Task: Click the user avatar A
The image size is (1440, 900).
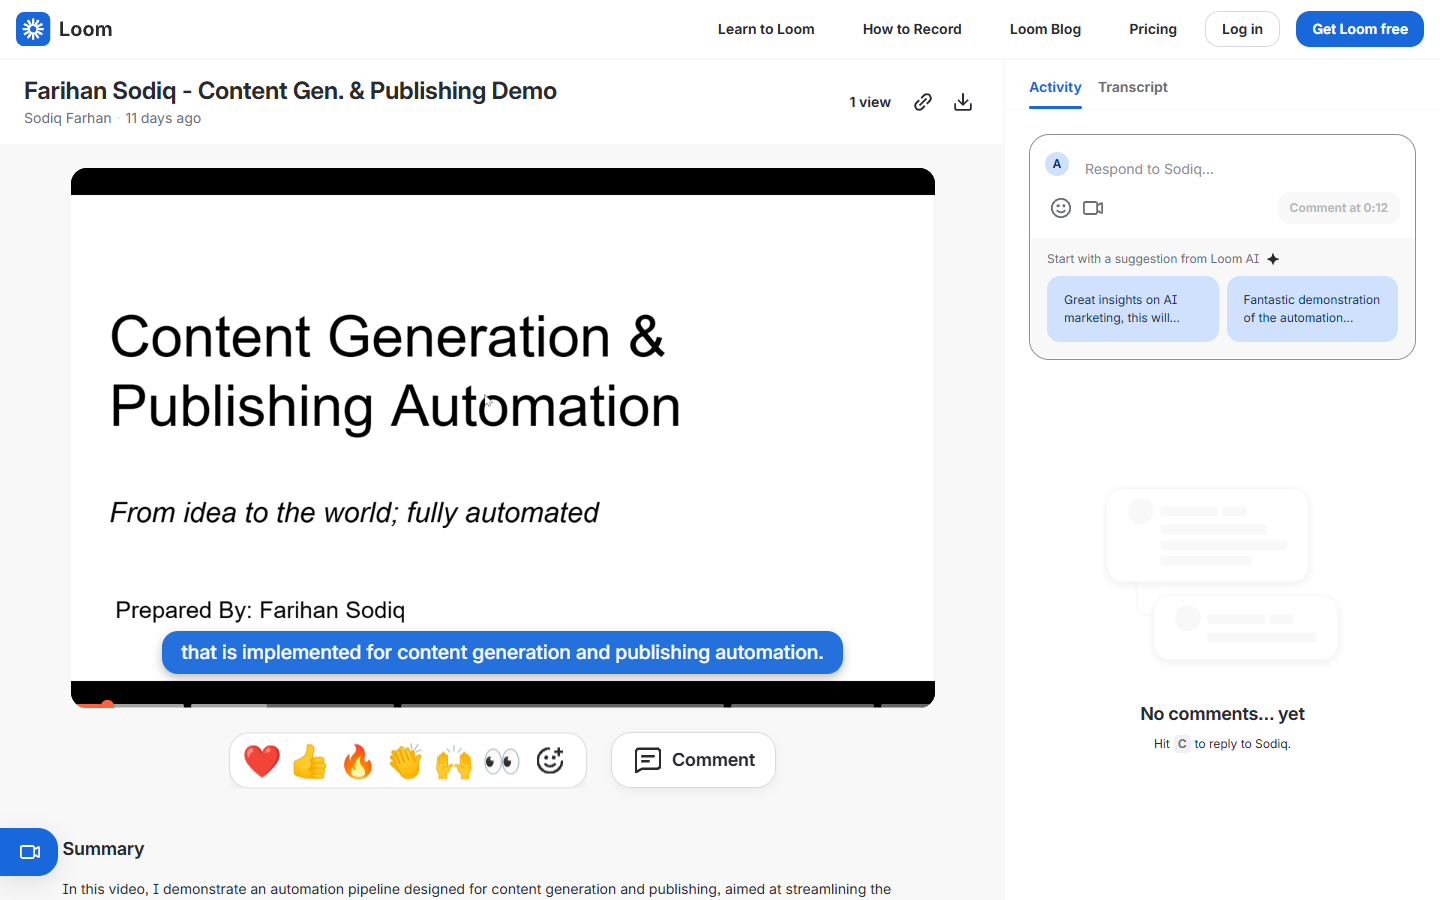Action: (x=1057, y=164)
